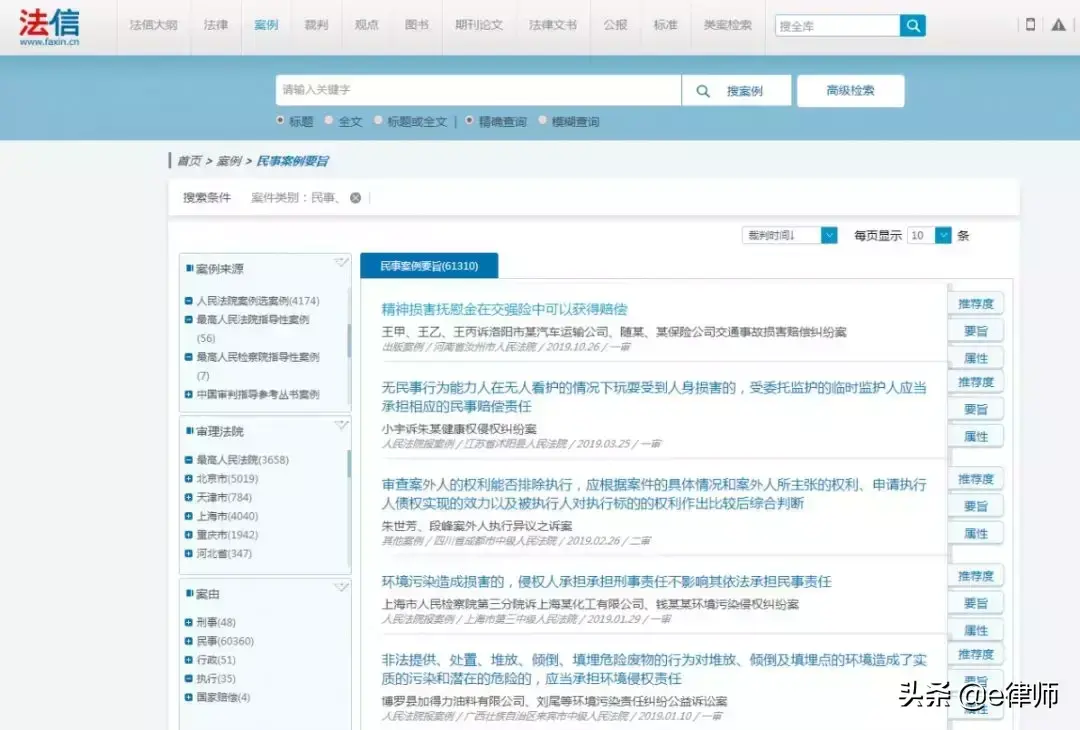1080x730 pixels.
Task: Click 属性 for the 朱世芳、段峰 case
Action: 975,534
